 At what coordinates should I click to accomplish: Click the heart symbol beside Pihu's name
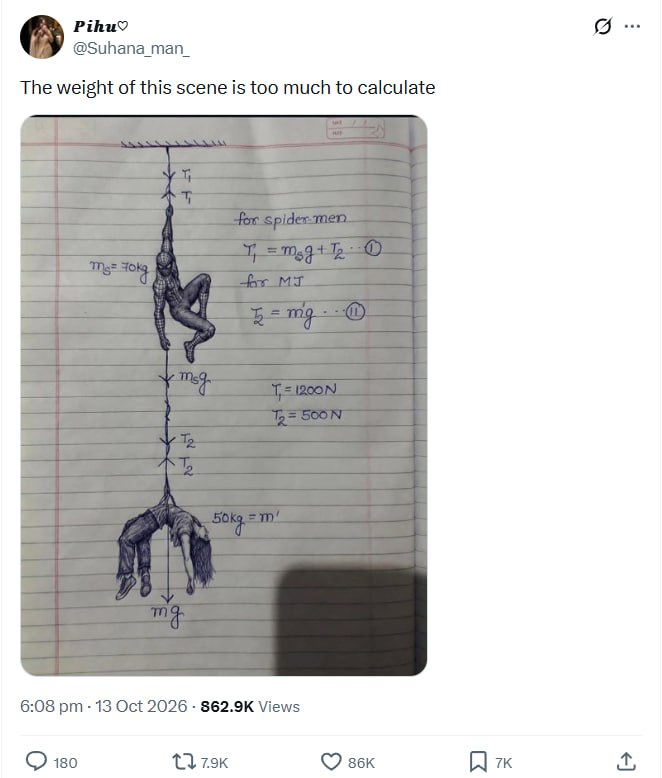point(123,26)
